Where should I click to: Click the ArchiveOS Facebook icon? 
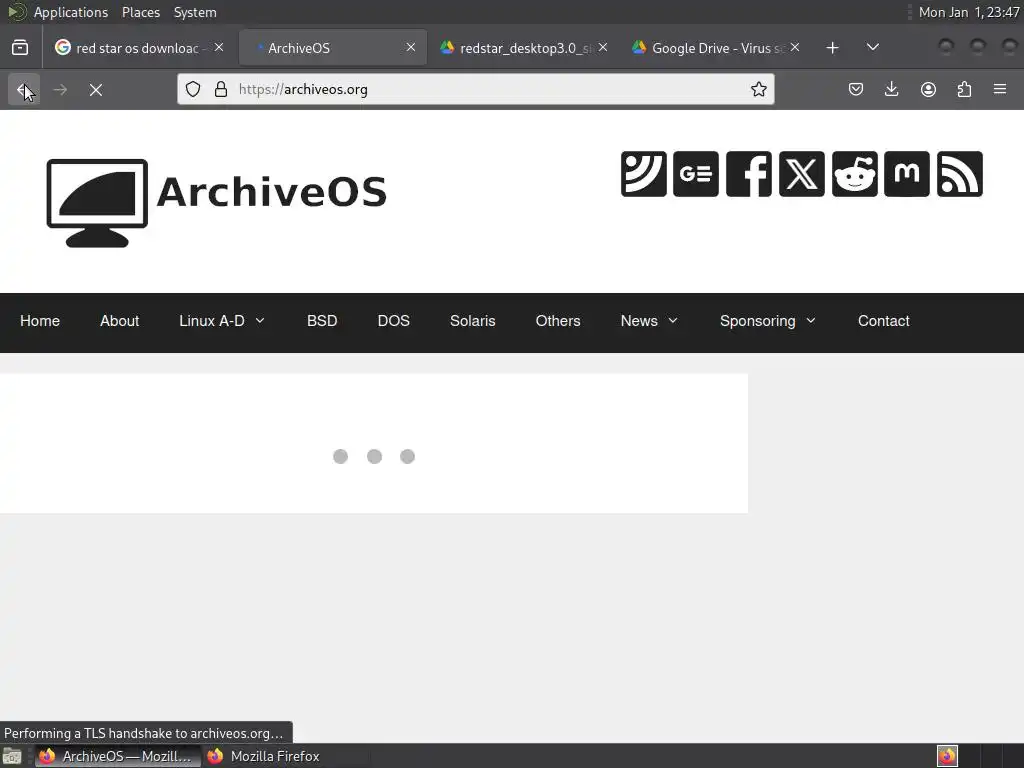tap(748, 174)
